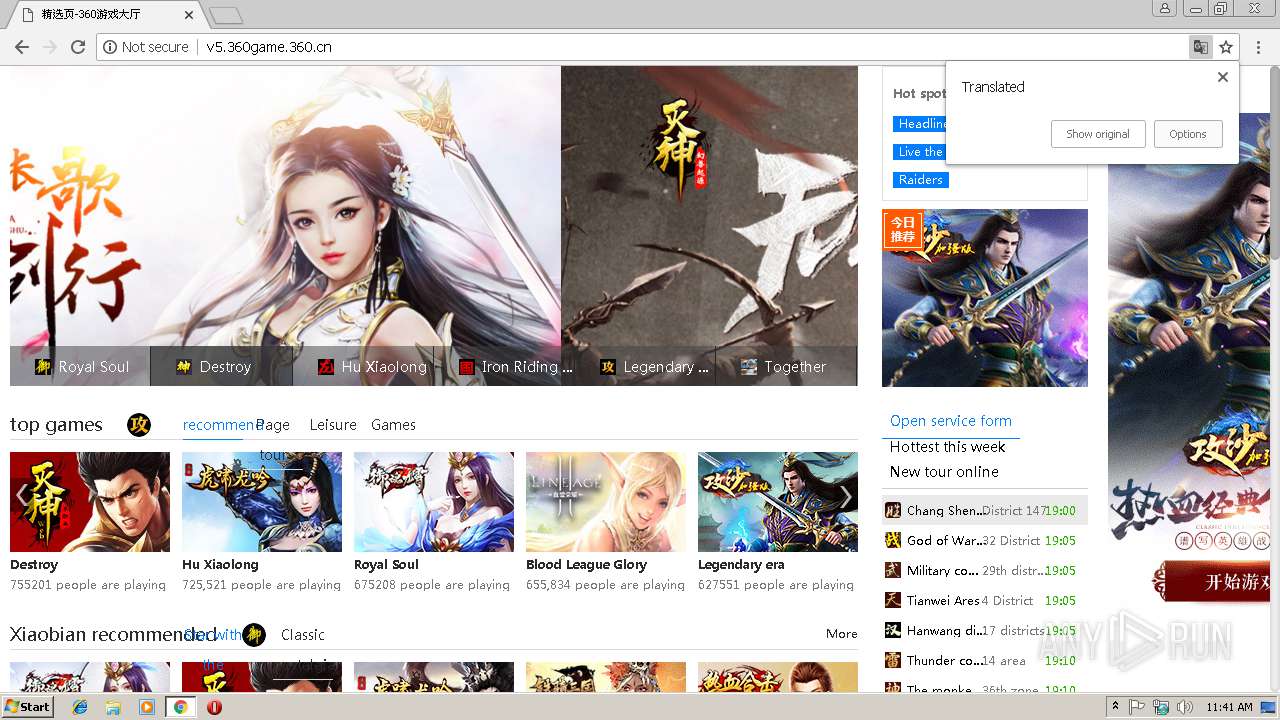The height and width of the screenshot is (720, 1280).
Task: Click Legendary era title link
Action: 741,565
